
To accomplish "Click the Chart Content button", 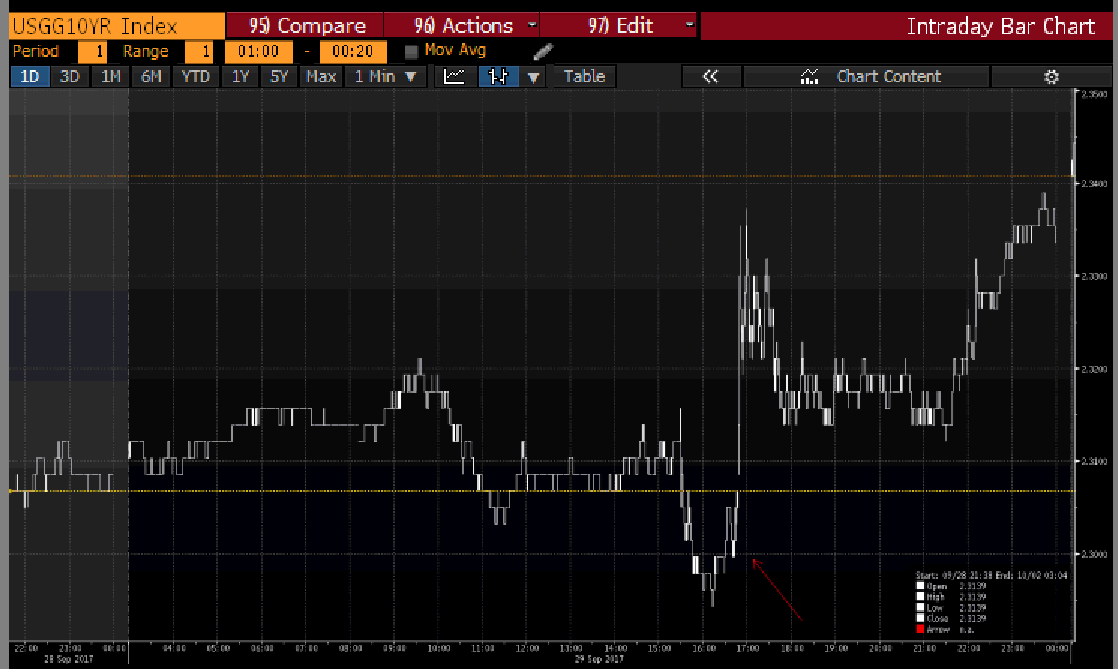I will [x=871, y=76].
